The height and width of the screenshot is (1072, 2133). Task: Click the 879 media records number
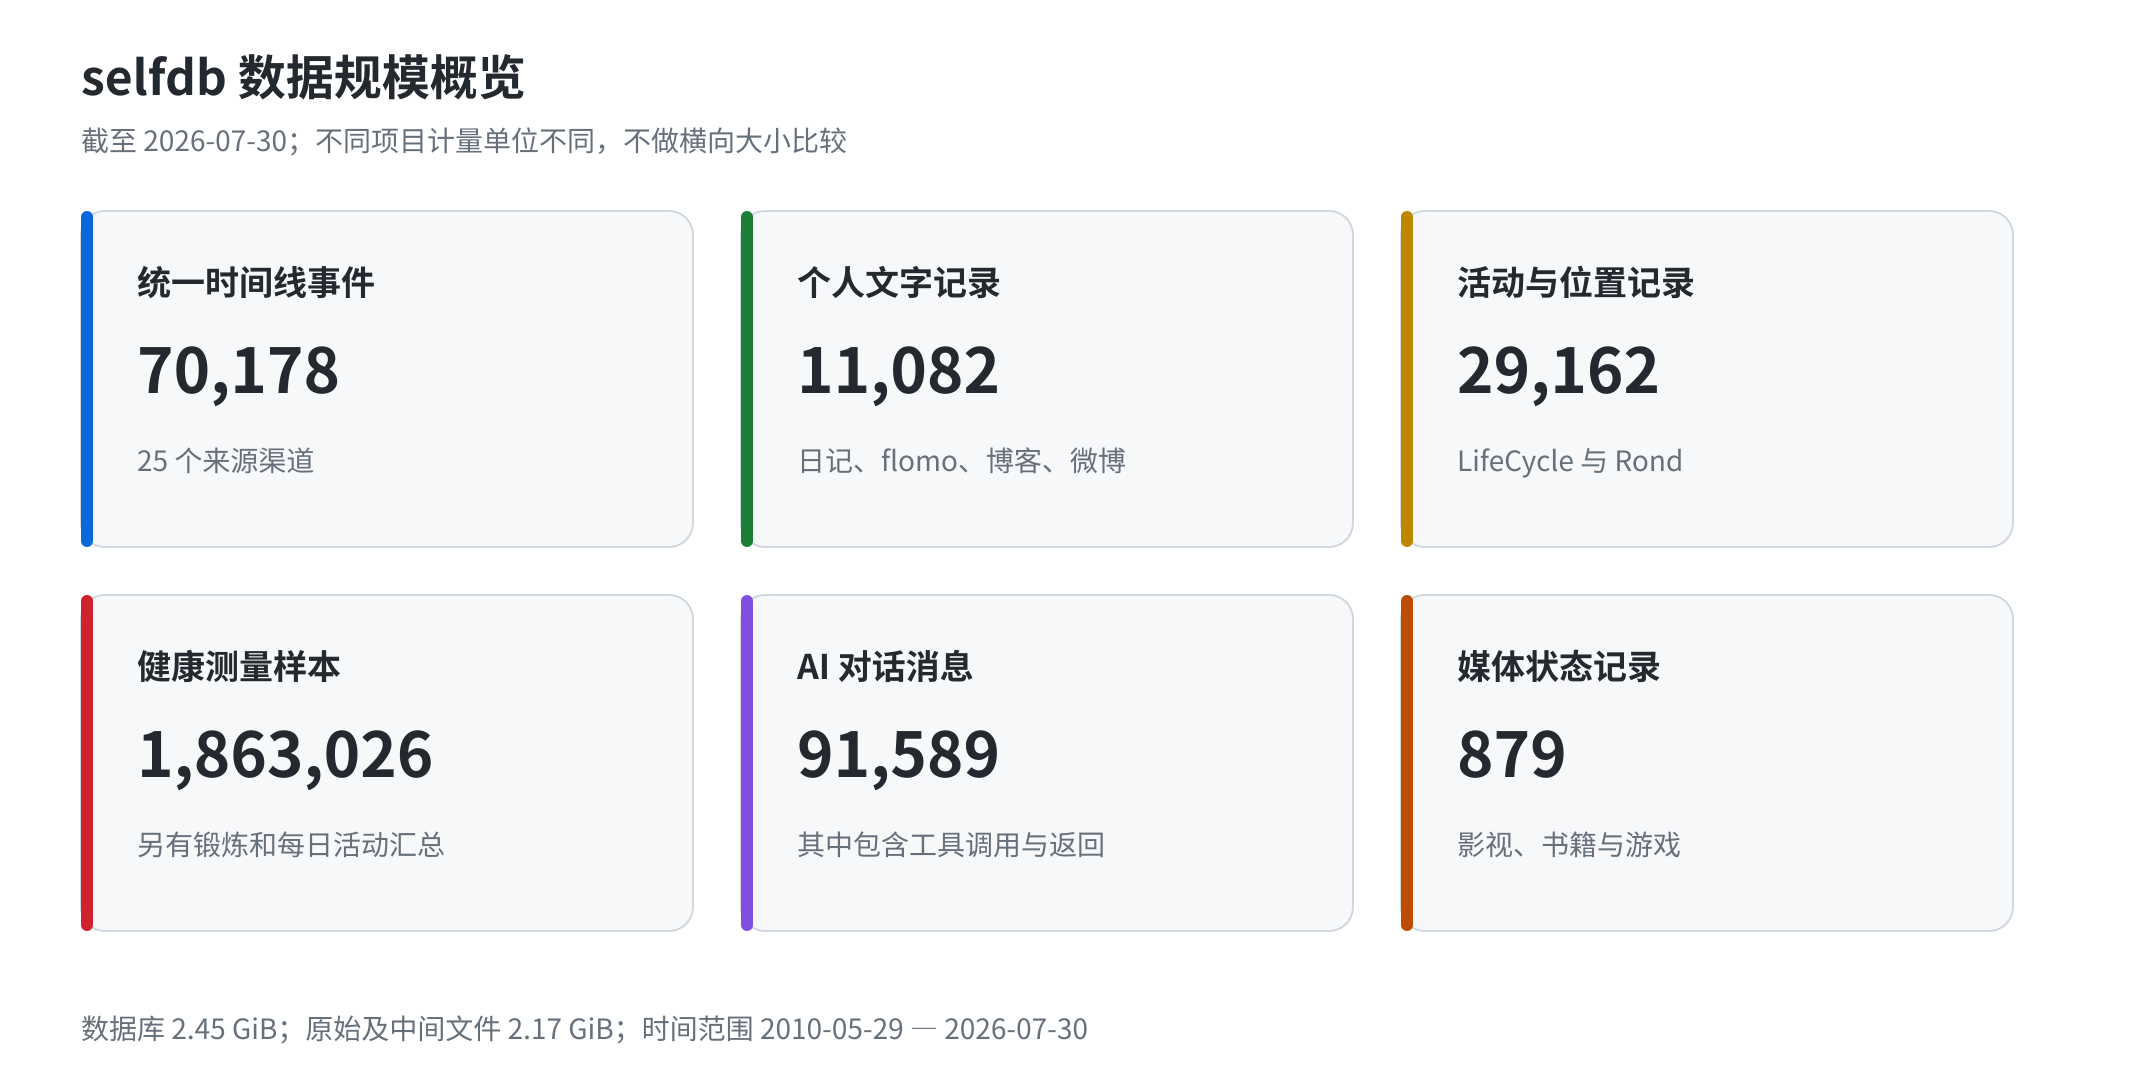coord(1511,755)
